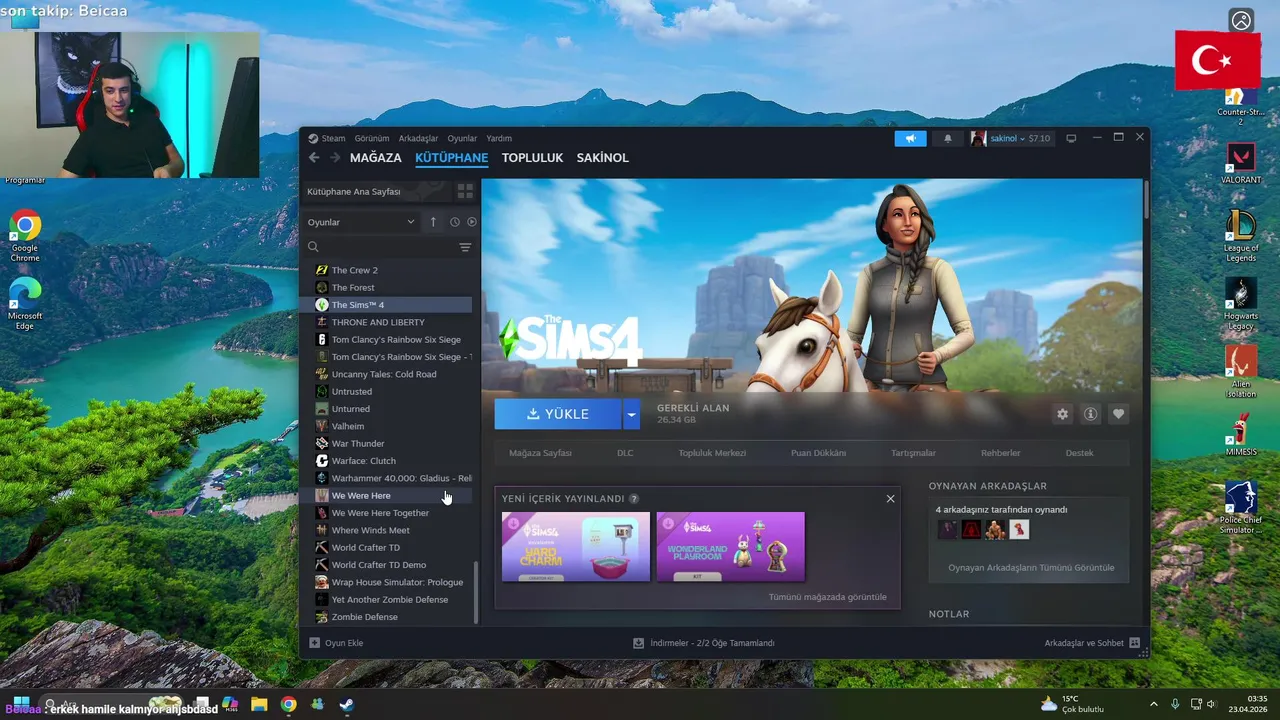Go to the TOPLULUK tab

point(532,158)
